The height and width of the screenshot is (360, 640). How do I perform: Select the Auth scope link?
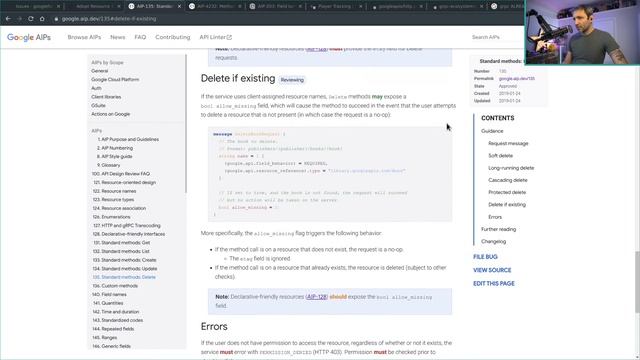[96, 88]
